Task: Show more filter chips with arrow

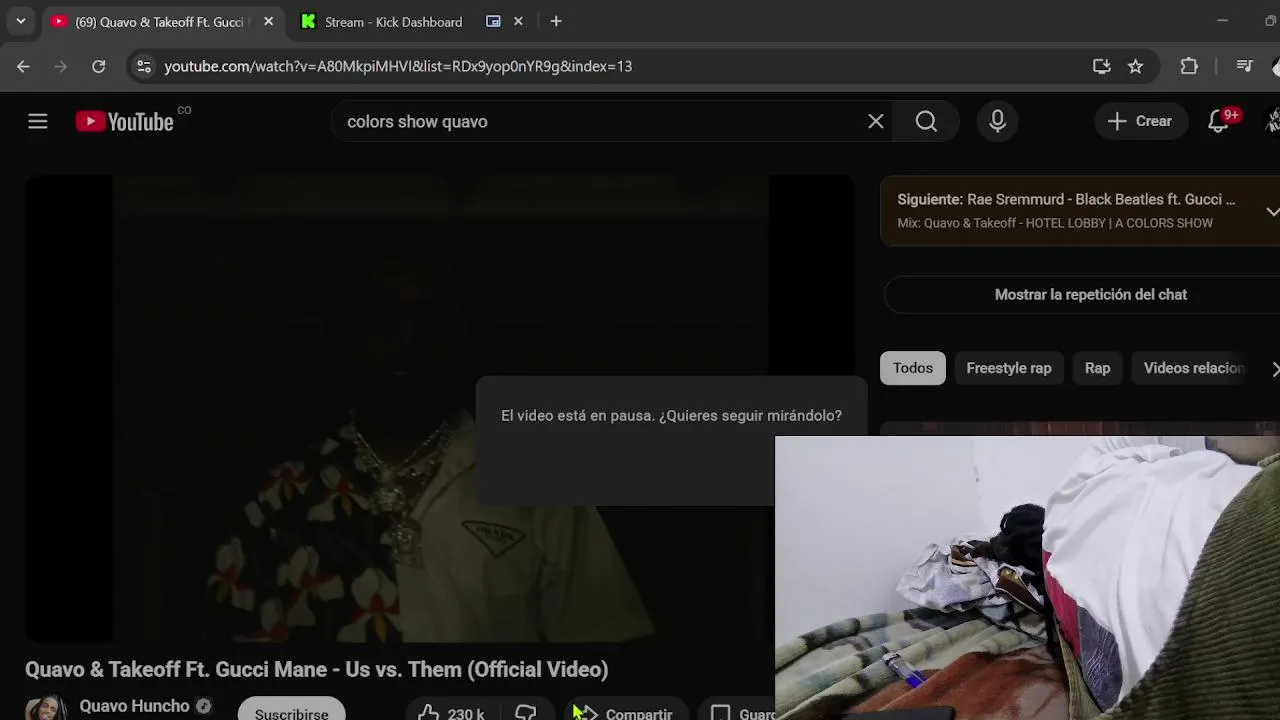Action: 1275,369
